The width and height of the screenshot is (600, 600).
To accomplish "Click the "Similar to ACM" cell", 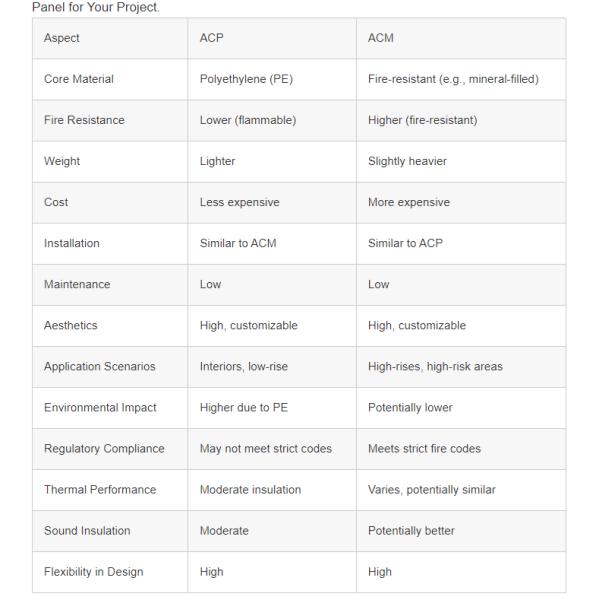I will [238, 243].
